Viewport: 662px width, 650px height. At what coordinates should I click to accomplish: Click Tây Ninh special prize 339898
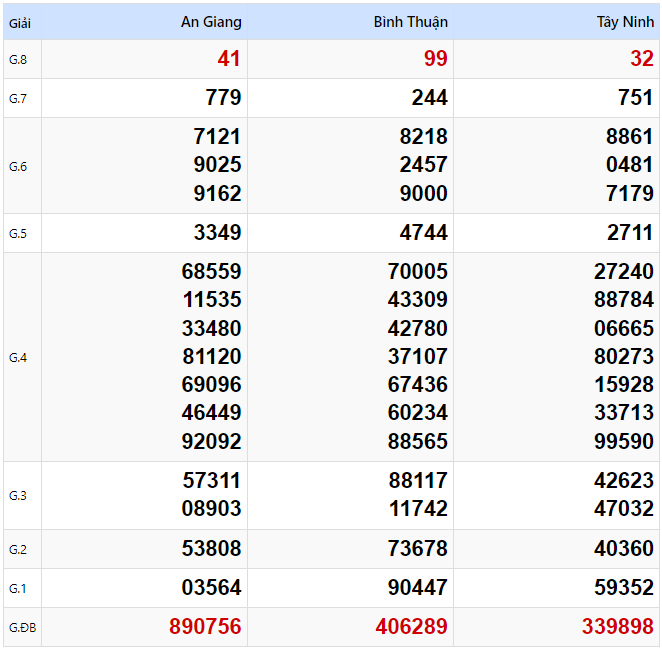[x=617, y=627]
